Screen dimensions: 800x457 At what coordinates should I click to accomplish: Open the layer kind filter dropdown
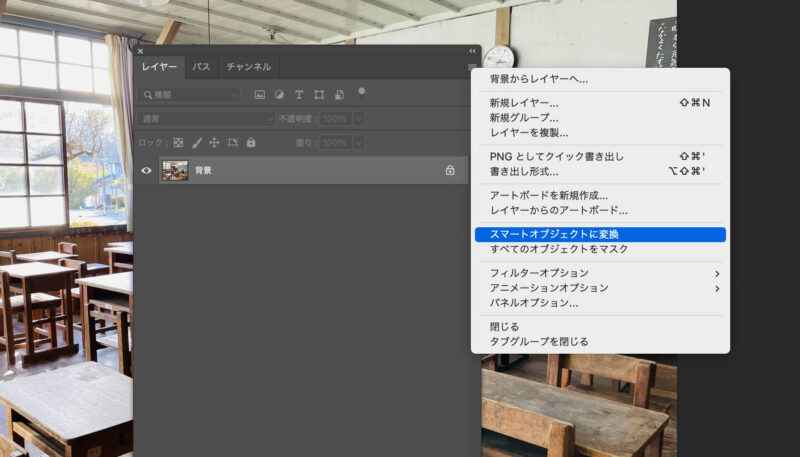click(189, 95)
